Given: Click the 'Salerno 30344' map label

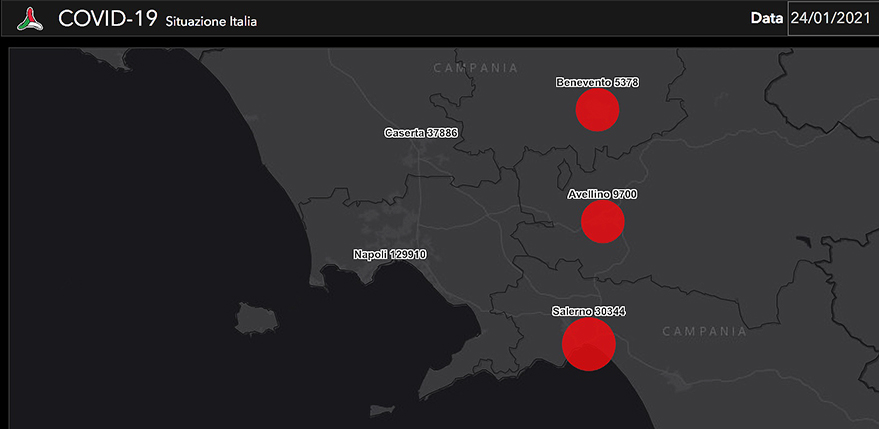Looking at the screenshot, I should pos(588,311).
